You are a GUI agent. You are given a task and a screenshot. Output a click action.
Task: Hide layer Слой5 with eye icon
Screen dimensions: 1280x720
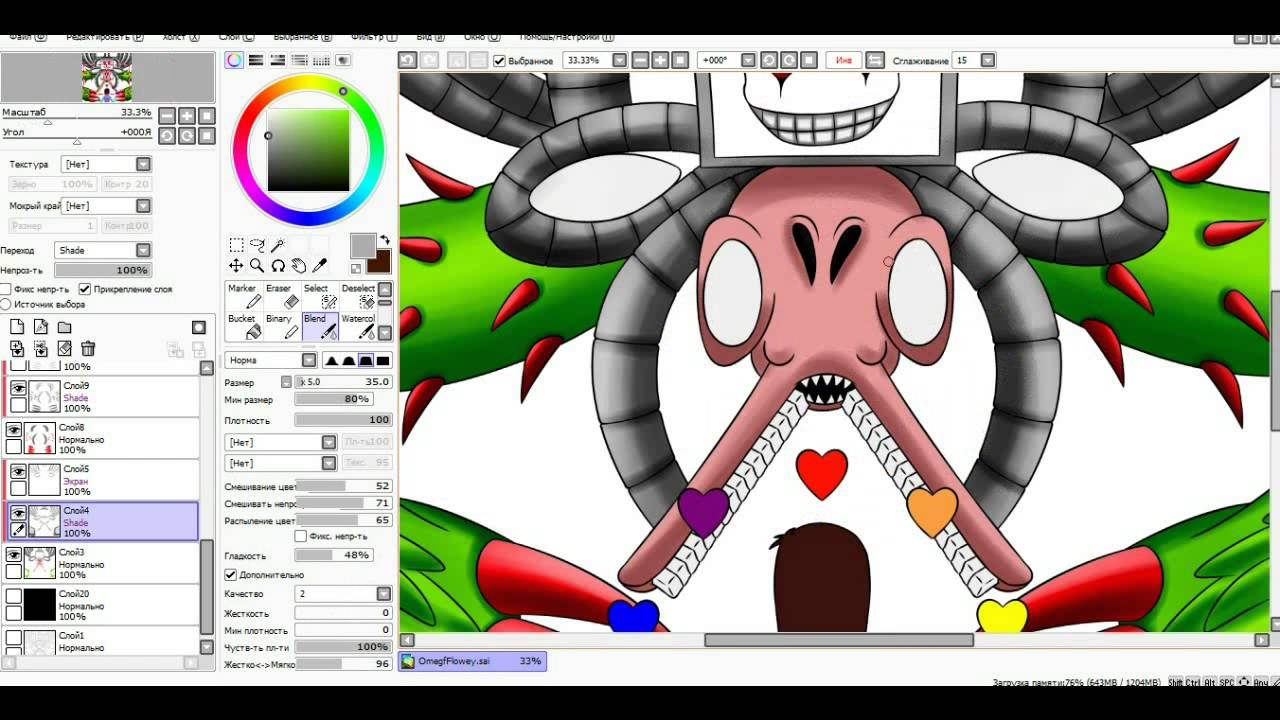point(18,472)
